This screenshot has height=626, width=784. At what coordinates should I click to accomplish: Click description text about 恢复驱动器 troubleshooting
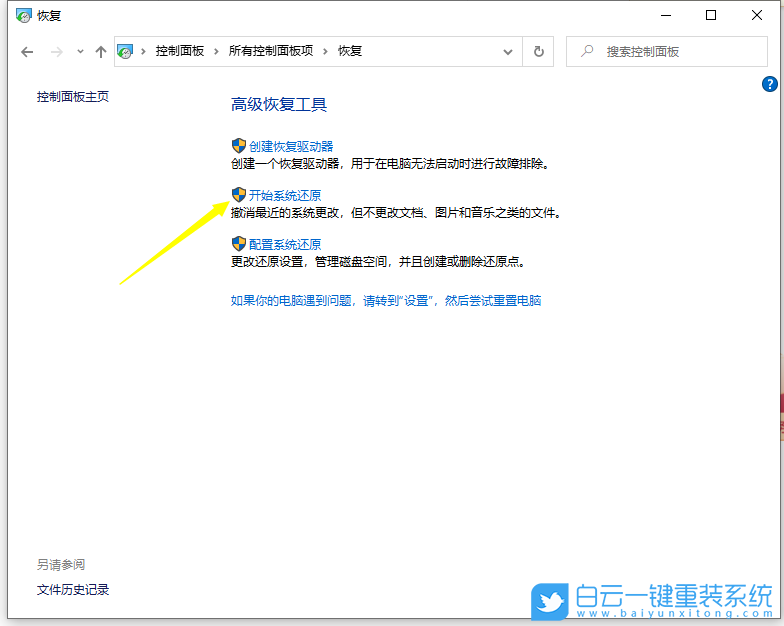pyautogui.click(x=390, y=164)
